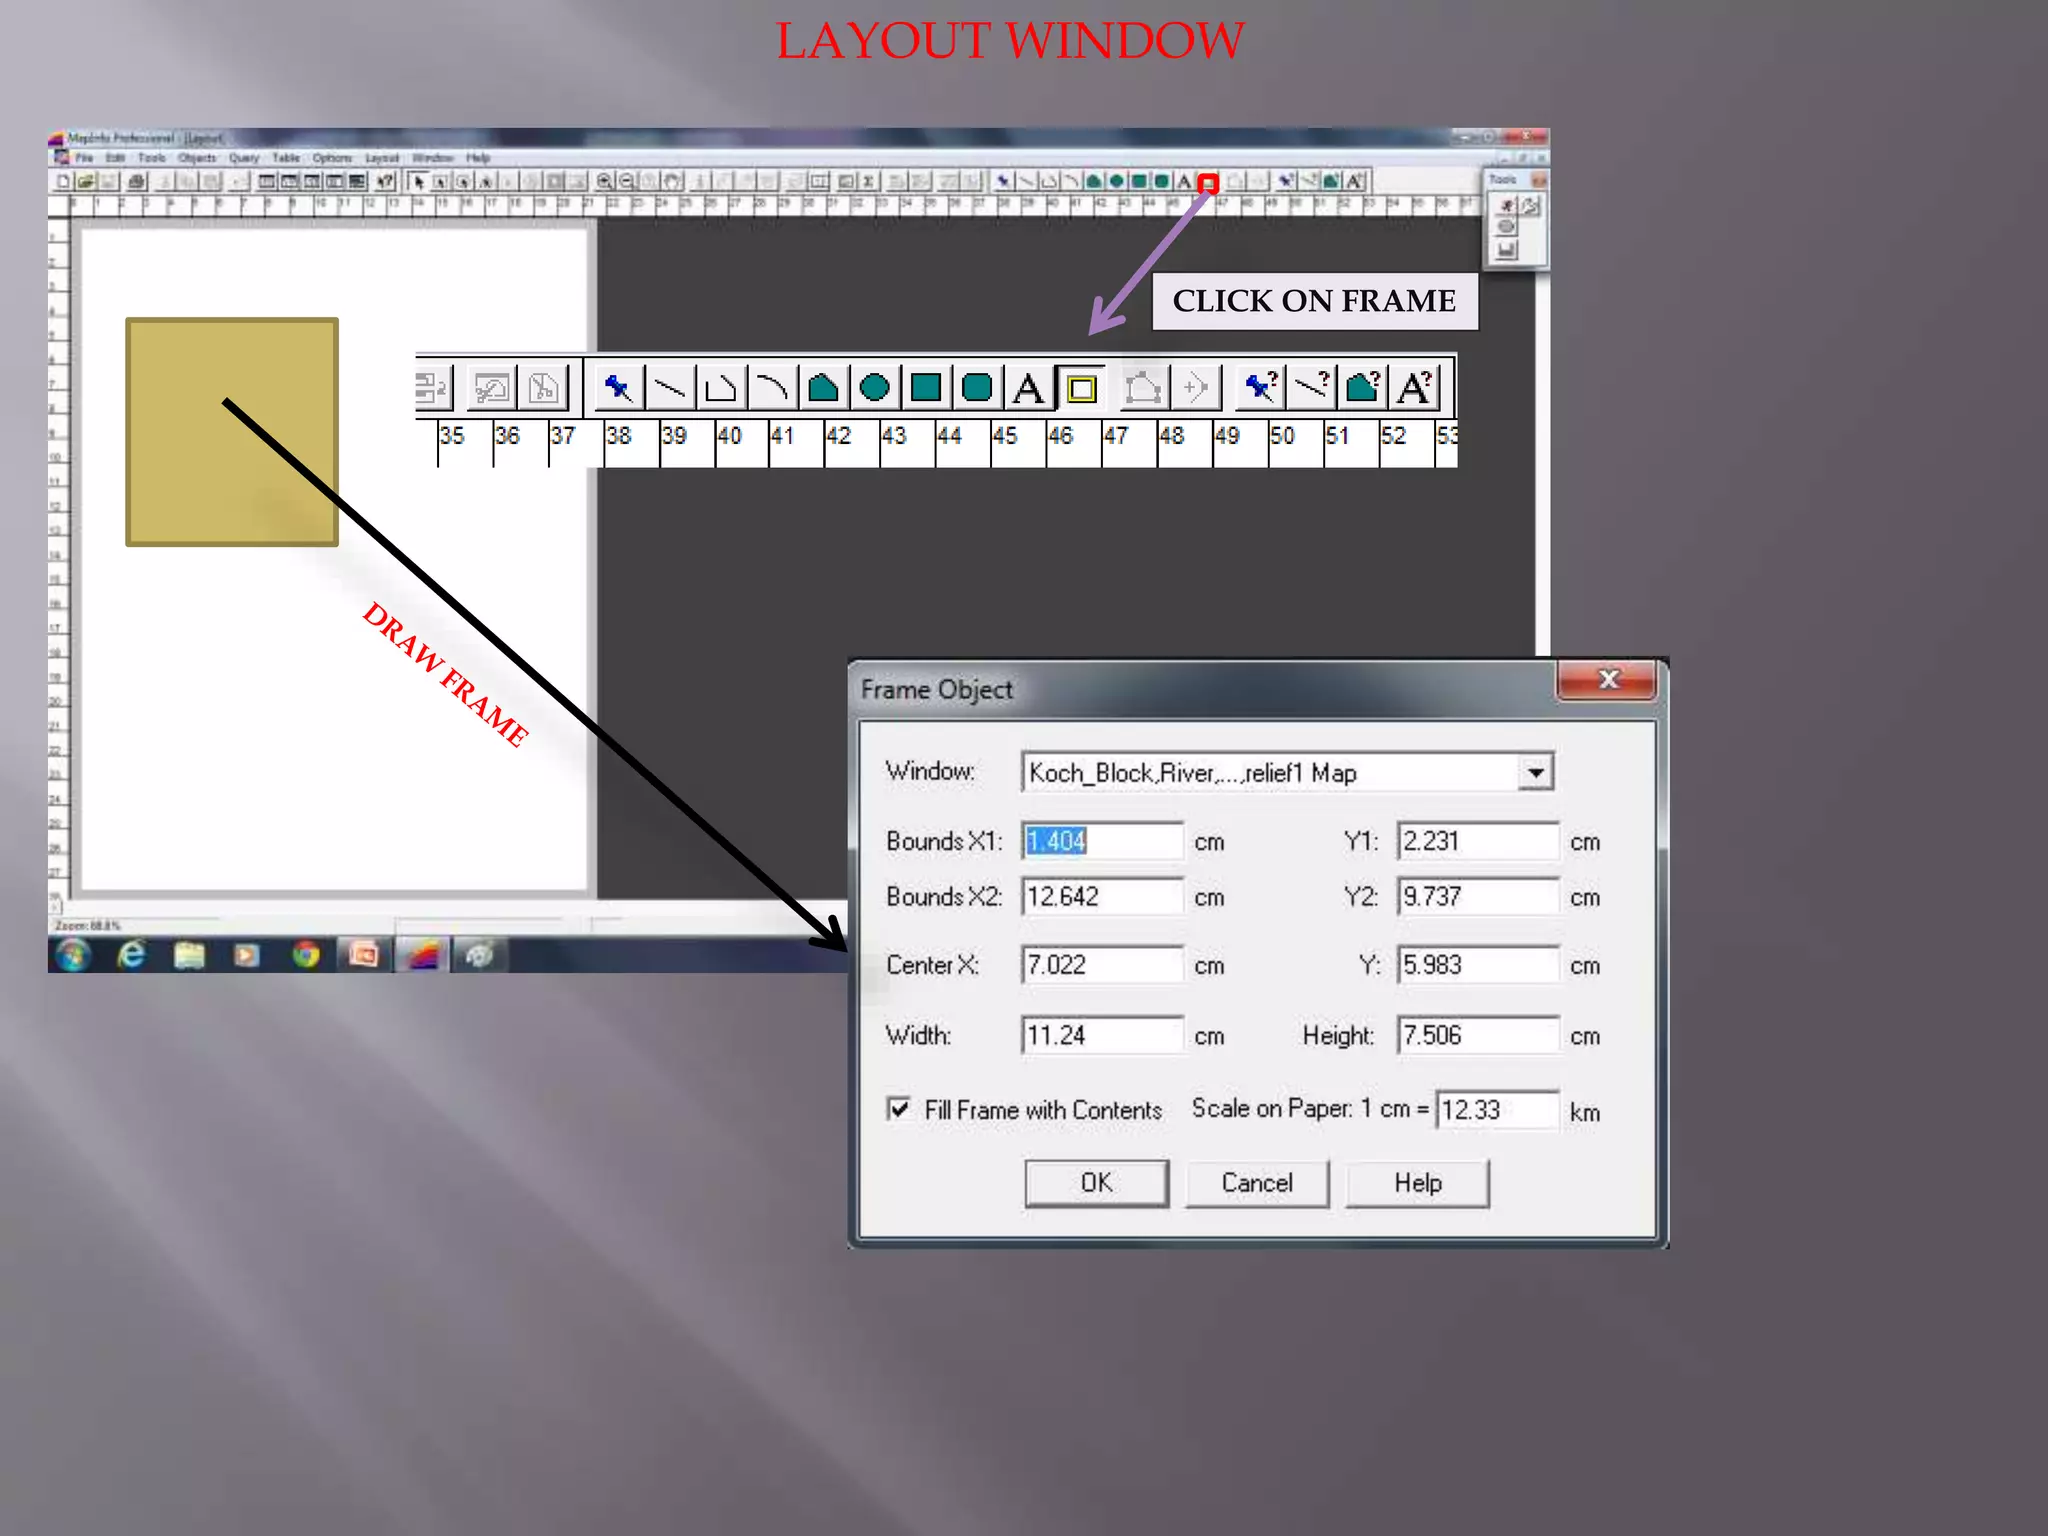Switch to MapInfo in the taskbar
The width and height of the screenshot is (2048, 1536).
[423, 955]
